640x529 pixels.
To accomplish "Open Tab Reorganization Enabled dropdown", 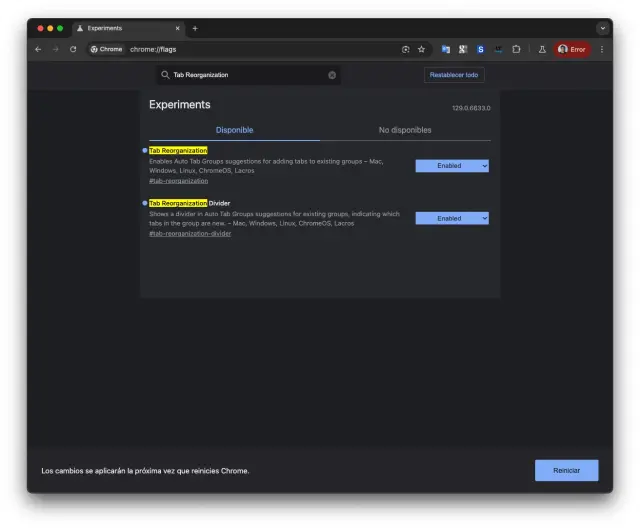I will click(x=452, y=166).
